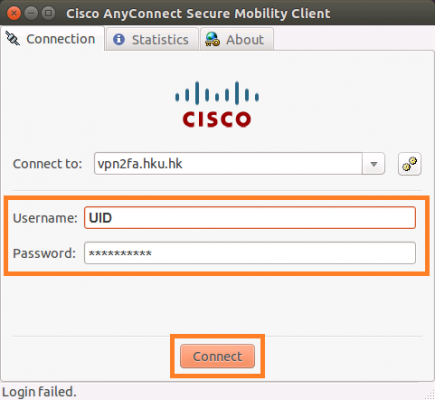
Task: Click the Cisco AnyConnect title bar text
Action: [x=198, y=14]
